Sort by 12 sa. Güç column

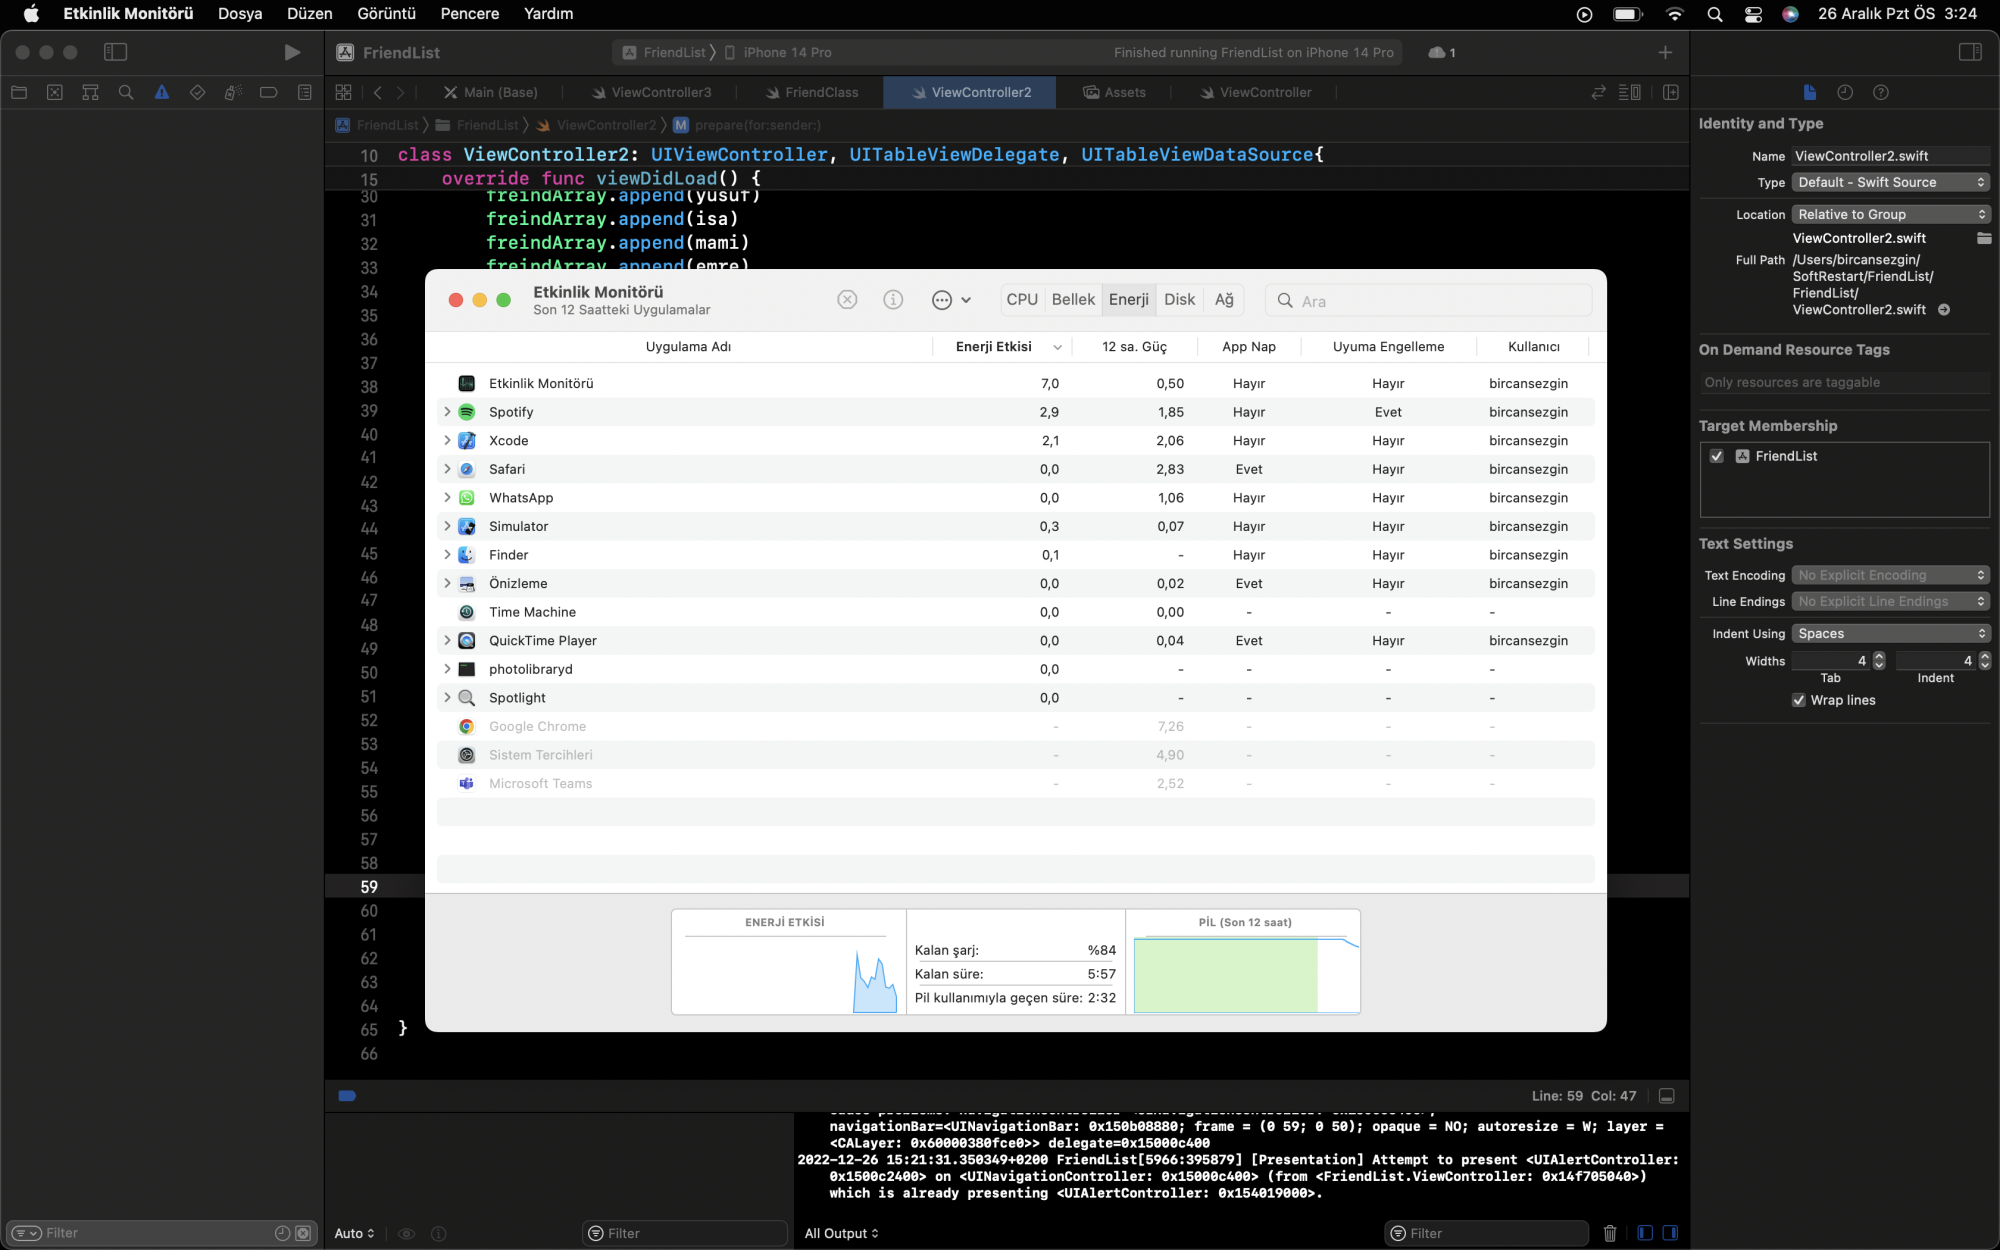1134,347
